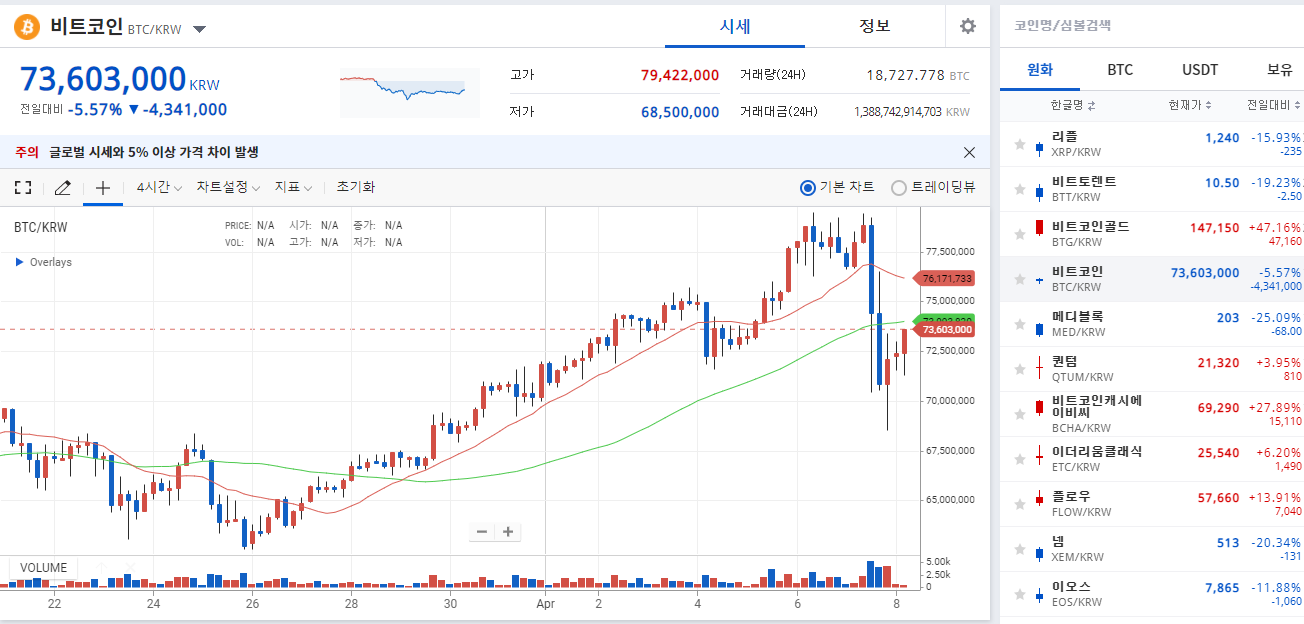Open BTC/KRW market selector dropdown arrow
Screen dimensions: 1304x624
click(x=199, y=29)
